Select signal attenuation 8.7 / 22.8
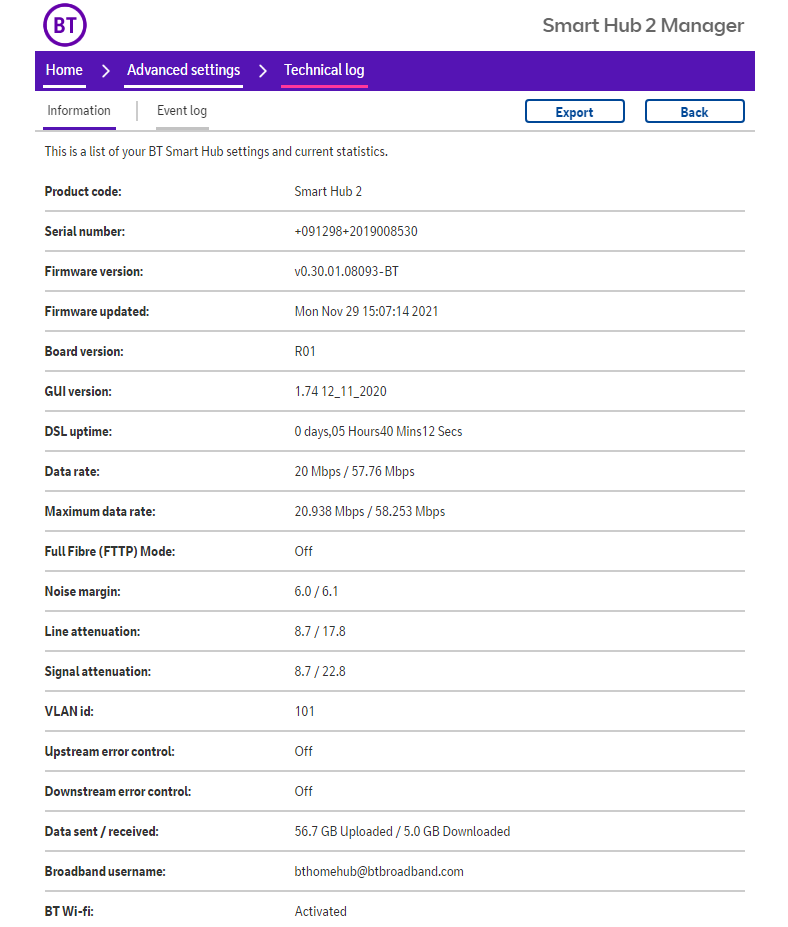The image size is (788, 927). point(320,672)
